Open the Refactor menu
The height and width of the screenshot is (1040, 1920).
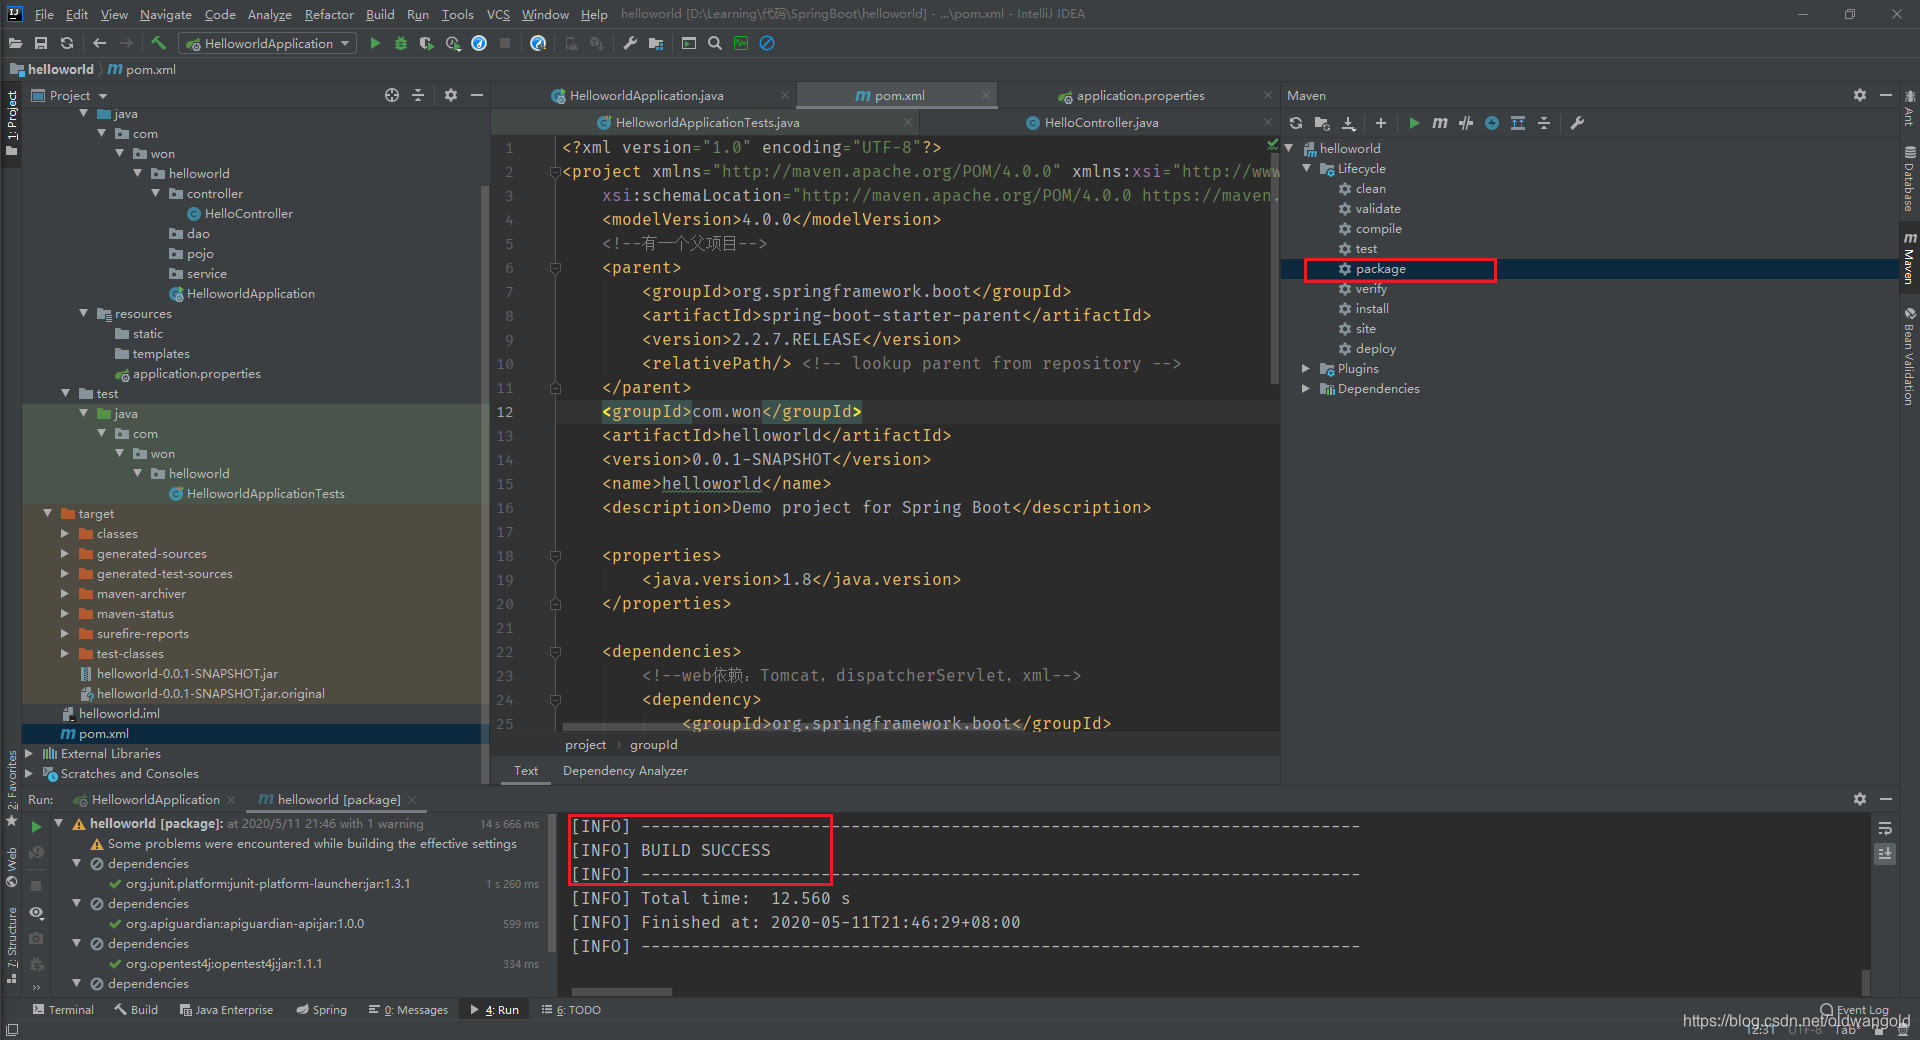tap(329, 14)
